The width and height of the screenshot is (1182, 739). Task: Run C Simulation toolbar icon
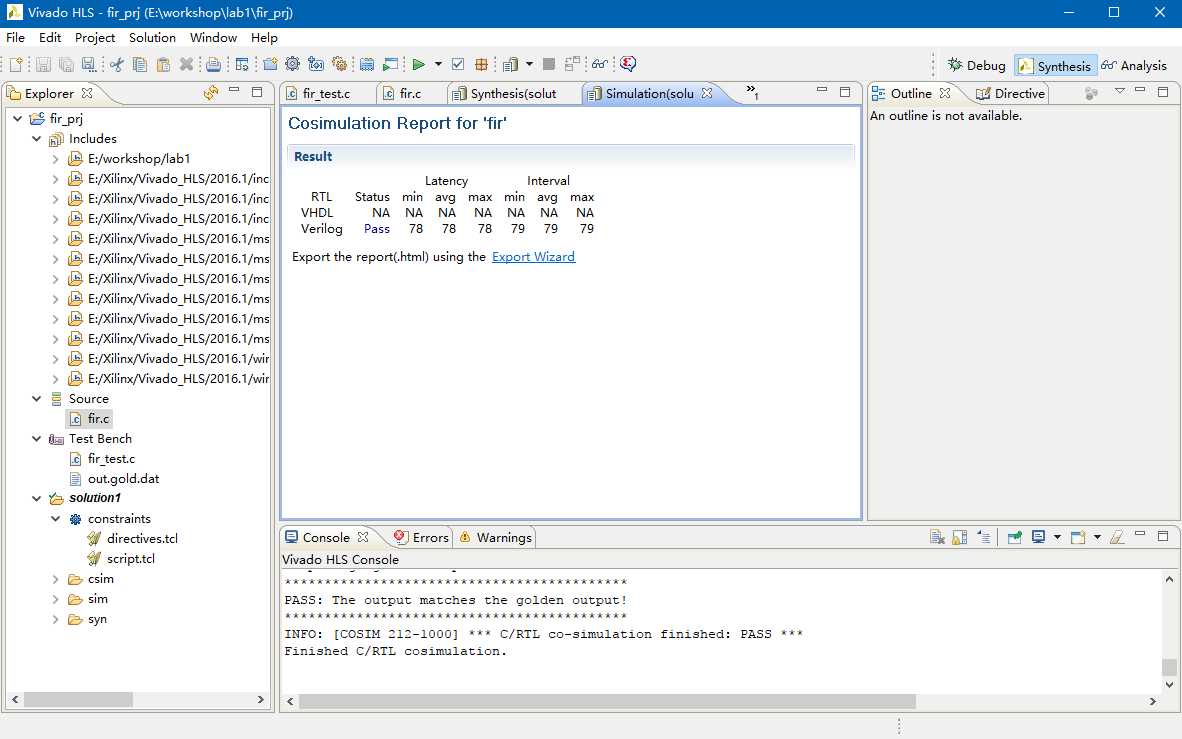(x=390, y=64)
